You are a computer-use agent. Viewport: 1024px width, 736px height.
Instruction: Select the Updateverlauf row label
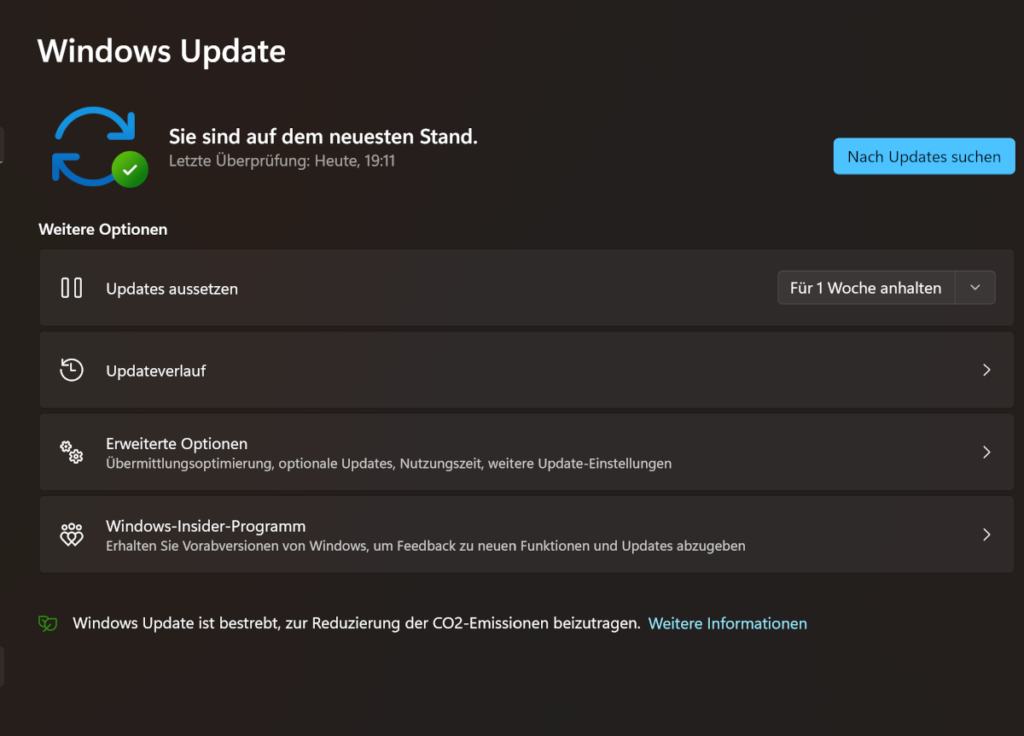(155, 371)
